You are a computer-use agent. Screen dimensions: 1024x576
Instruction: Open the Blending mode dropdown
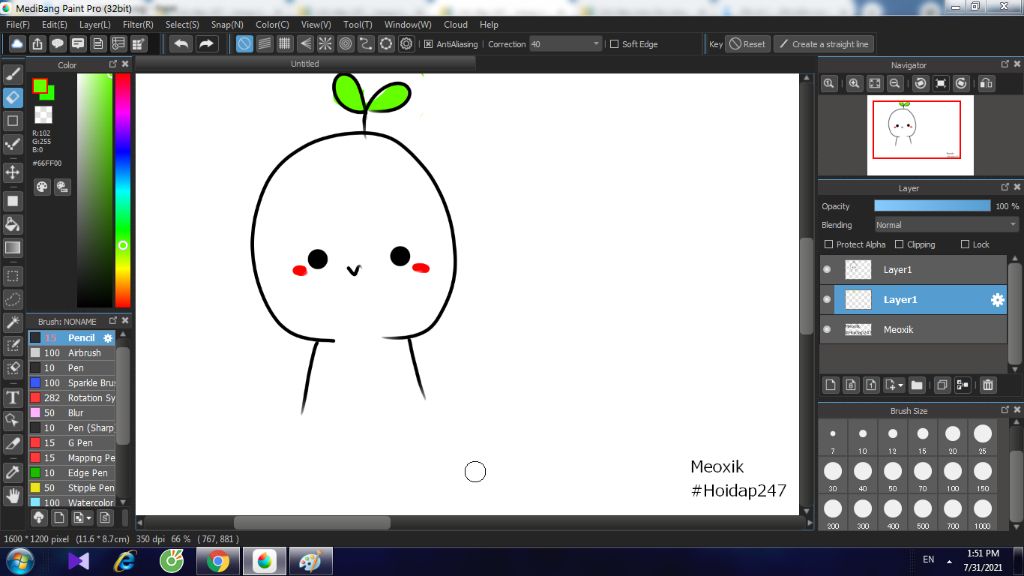point(946,225)
